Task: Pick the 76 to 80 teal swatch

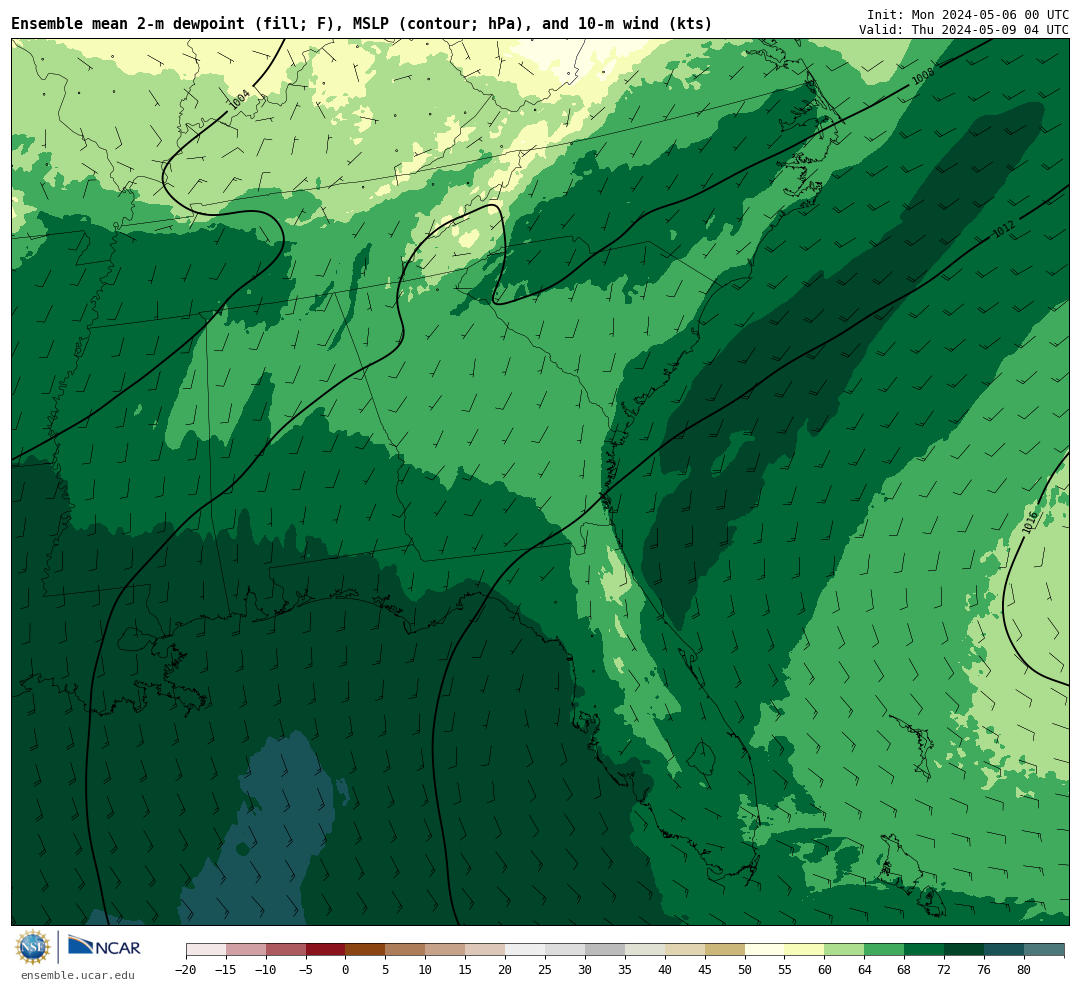Action: (1004, 950)
